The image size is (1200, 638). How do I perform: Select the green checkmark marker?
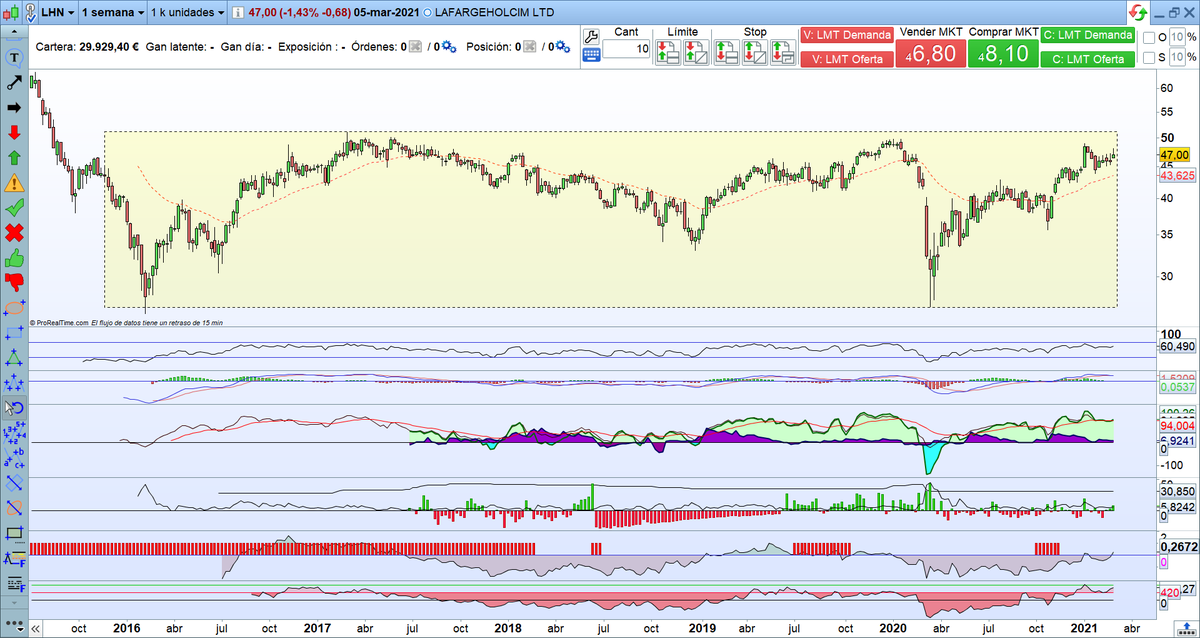pos(14,209)
